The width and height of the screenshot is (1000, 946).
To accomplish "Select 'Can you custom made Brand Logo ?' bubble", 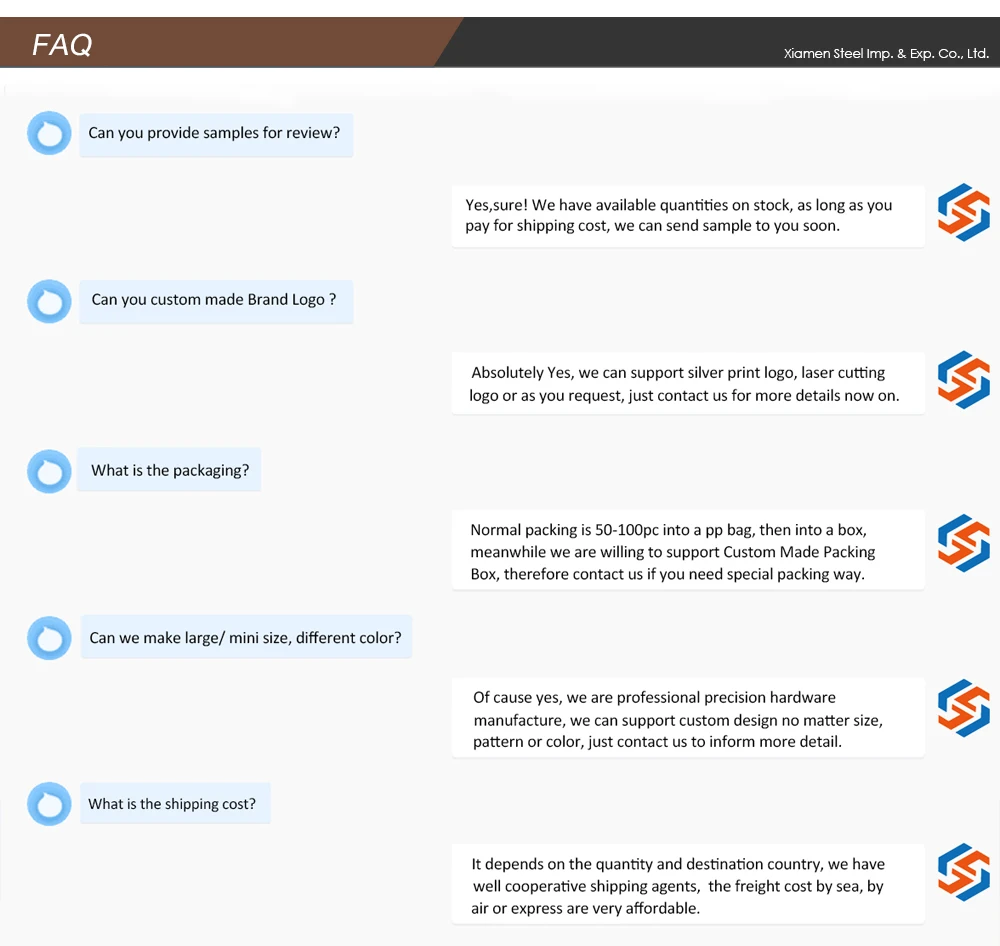I will pyautogui.click(x=215, y=300).
